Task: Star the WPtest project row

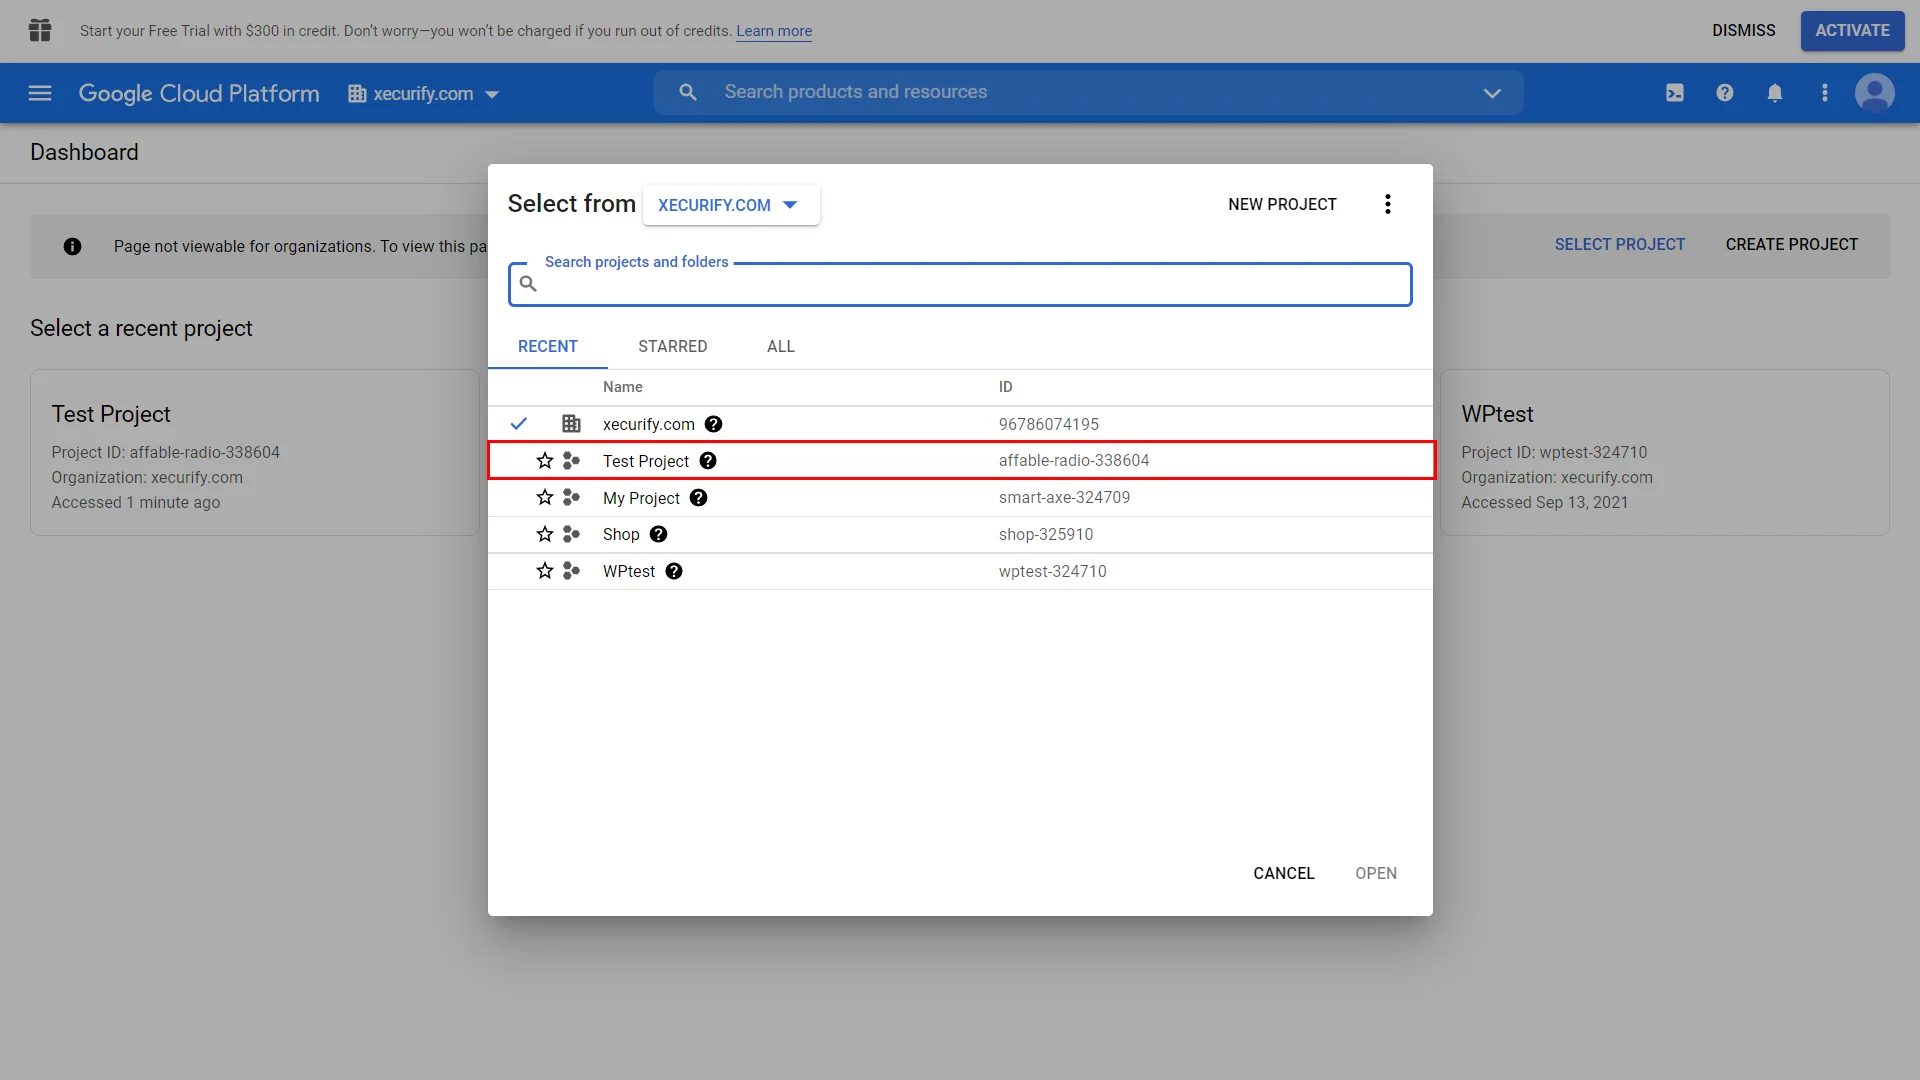Action: [x=545, y=571]
